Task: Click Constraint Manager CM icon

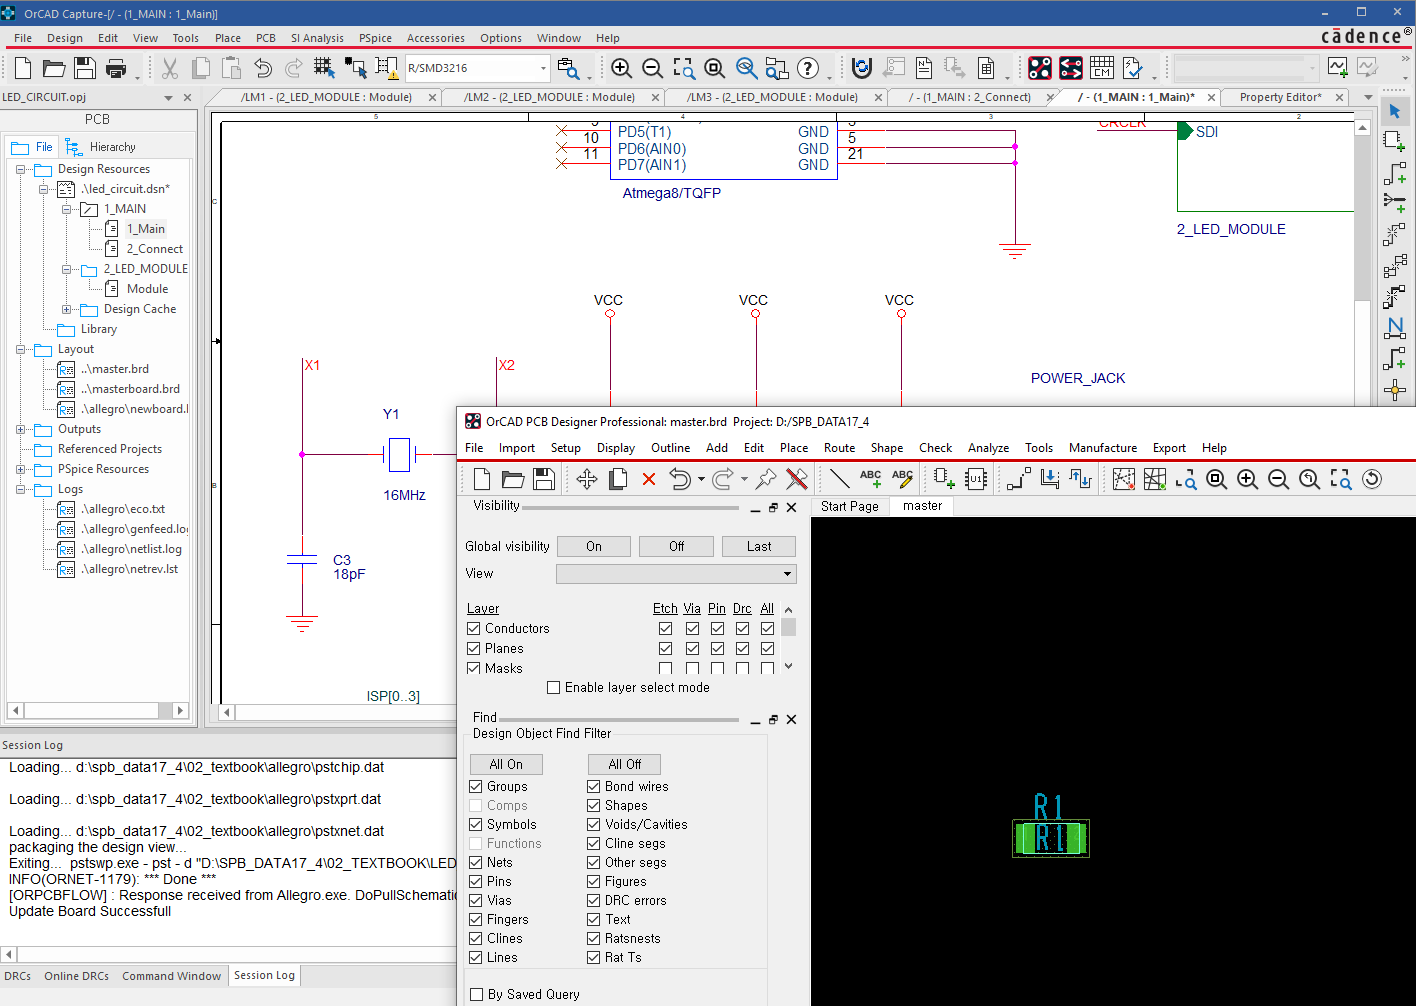Action: pyautogui.click(x=1102, y=68)
